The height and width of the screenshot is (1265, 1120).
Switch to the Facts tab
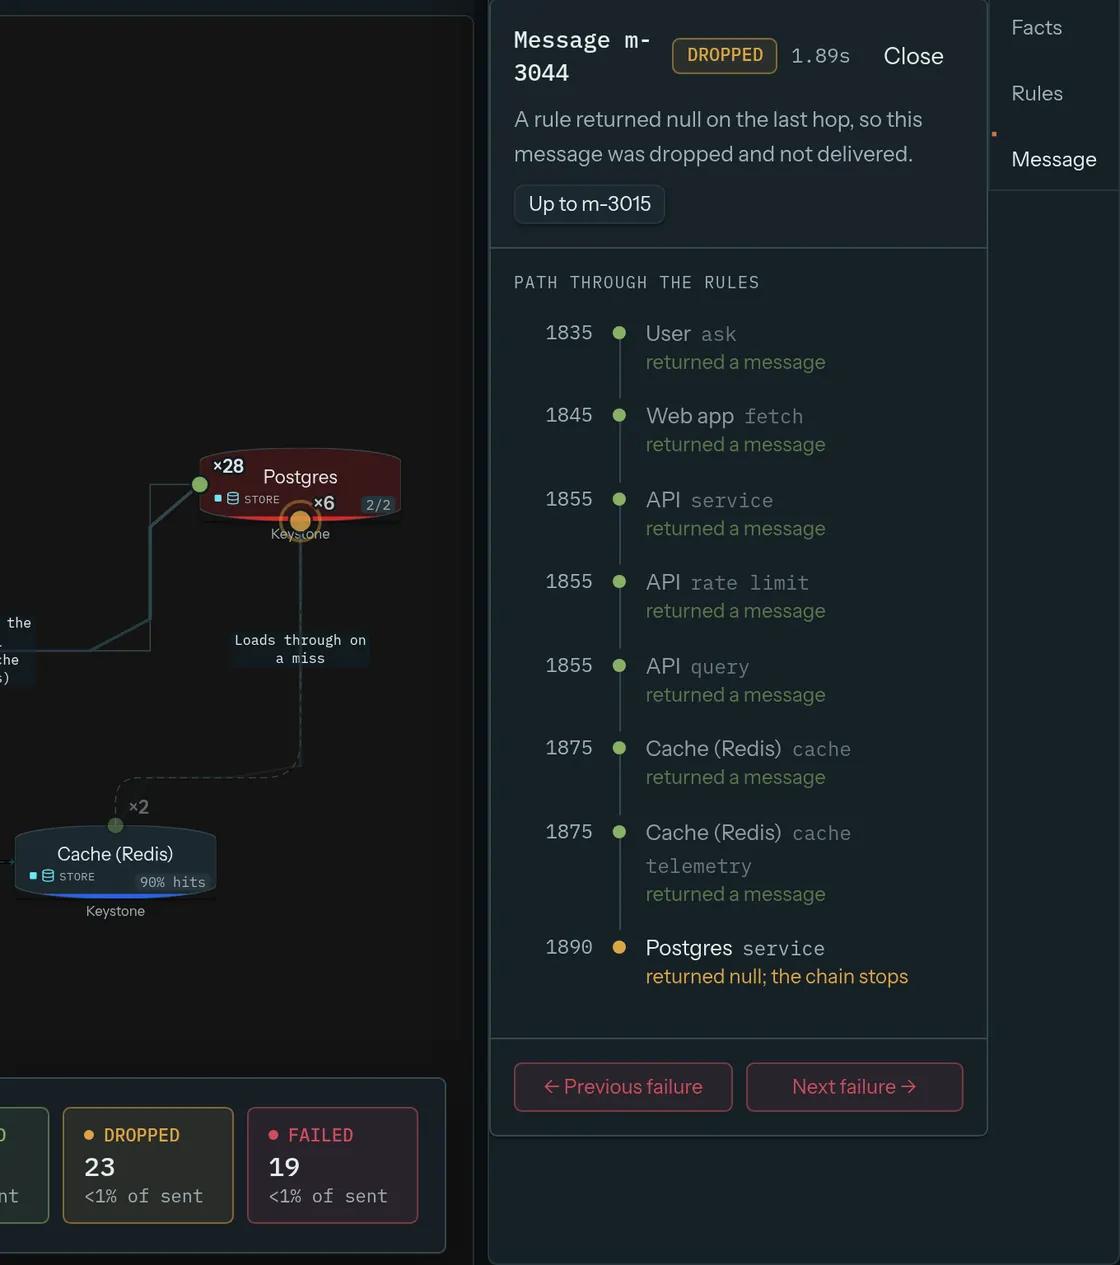1037,28
